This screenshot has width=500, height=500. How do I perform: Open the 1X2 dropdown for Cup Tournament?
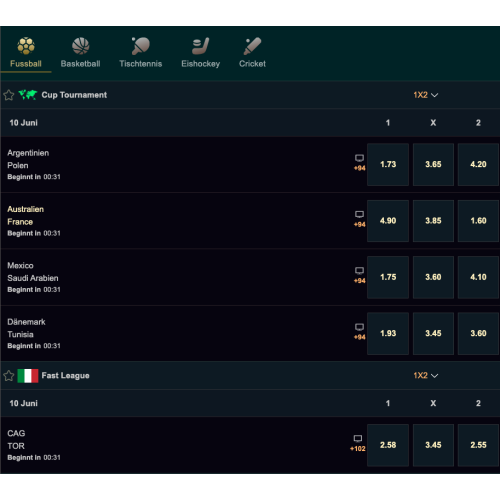click(x=426, y=95)
